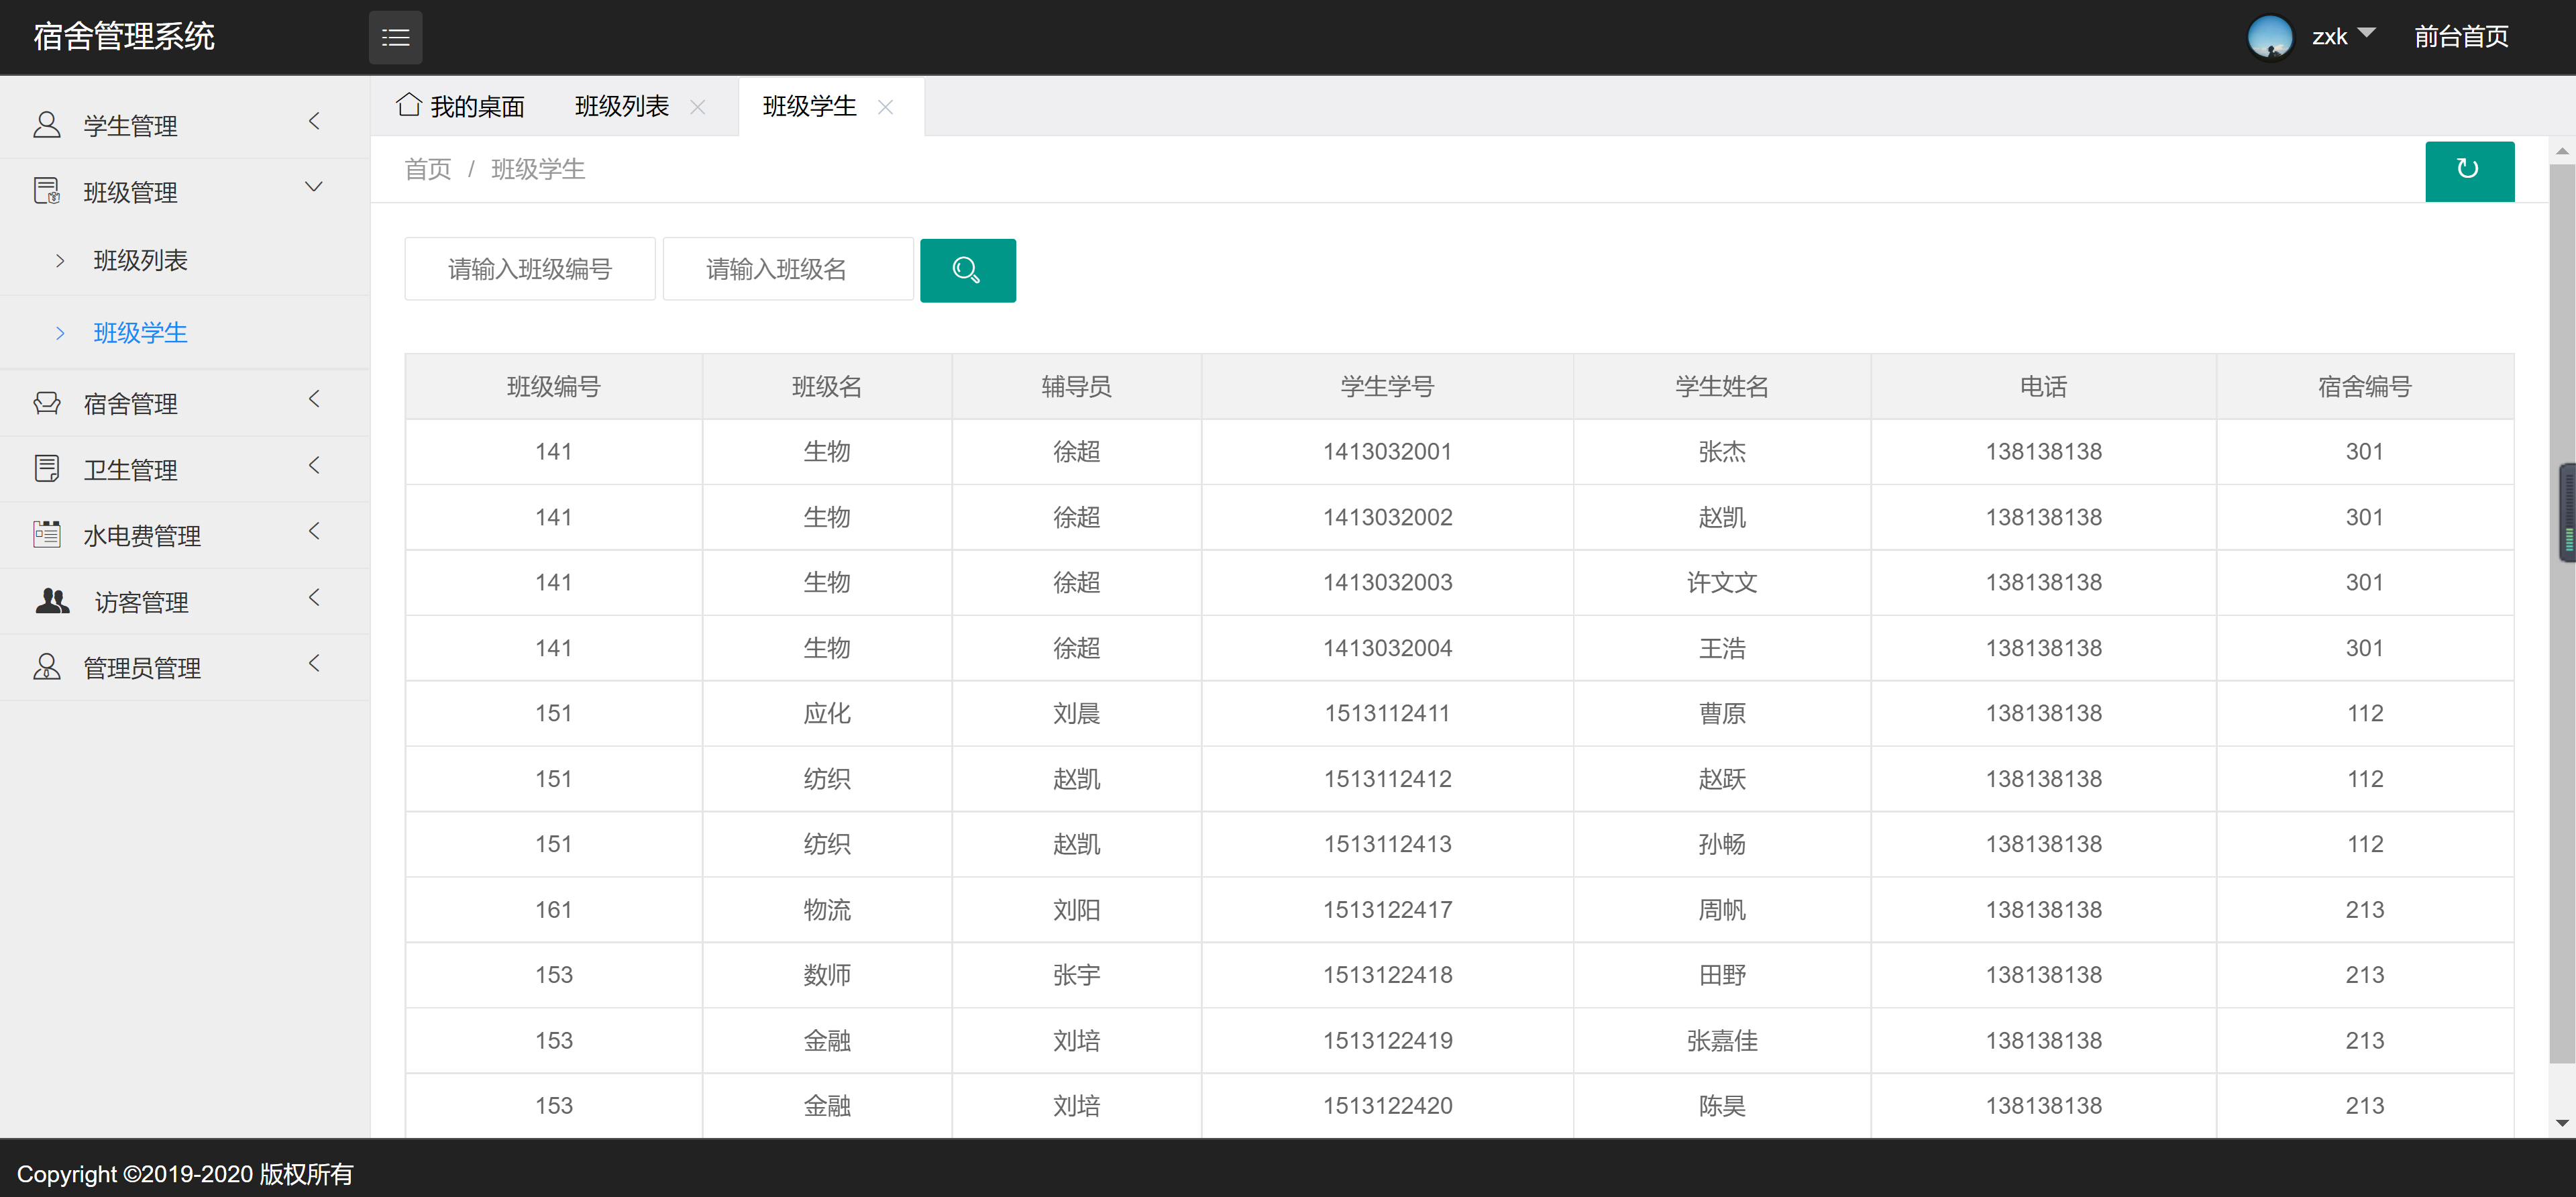Click the 水电费管理 sidebar icon
2576x1197 pixels.
pos(46,533)
